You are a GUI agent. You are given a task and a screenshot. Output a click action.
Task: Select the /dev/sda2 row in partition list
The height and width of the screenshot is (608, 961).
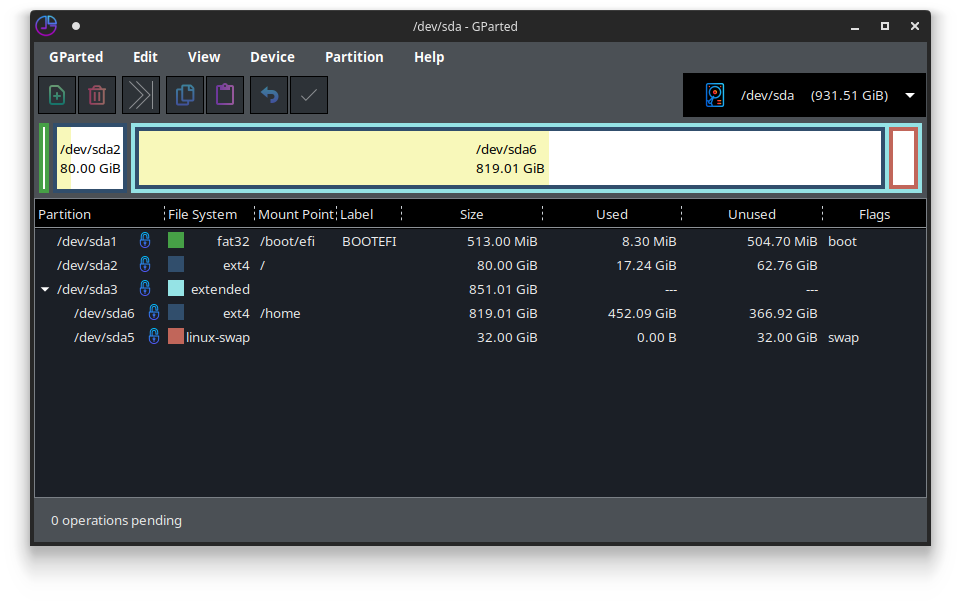coord(480,265)
